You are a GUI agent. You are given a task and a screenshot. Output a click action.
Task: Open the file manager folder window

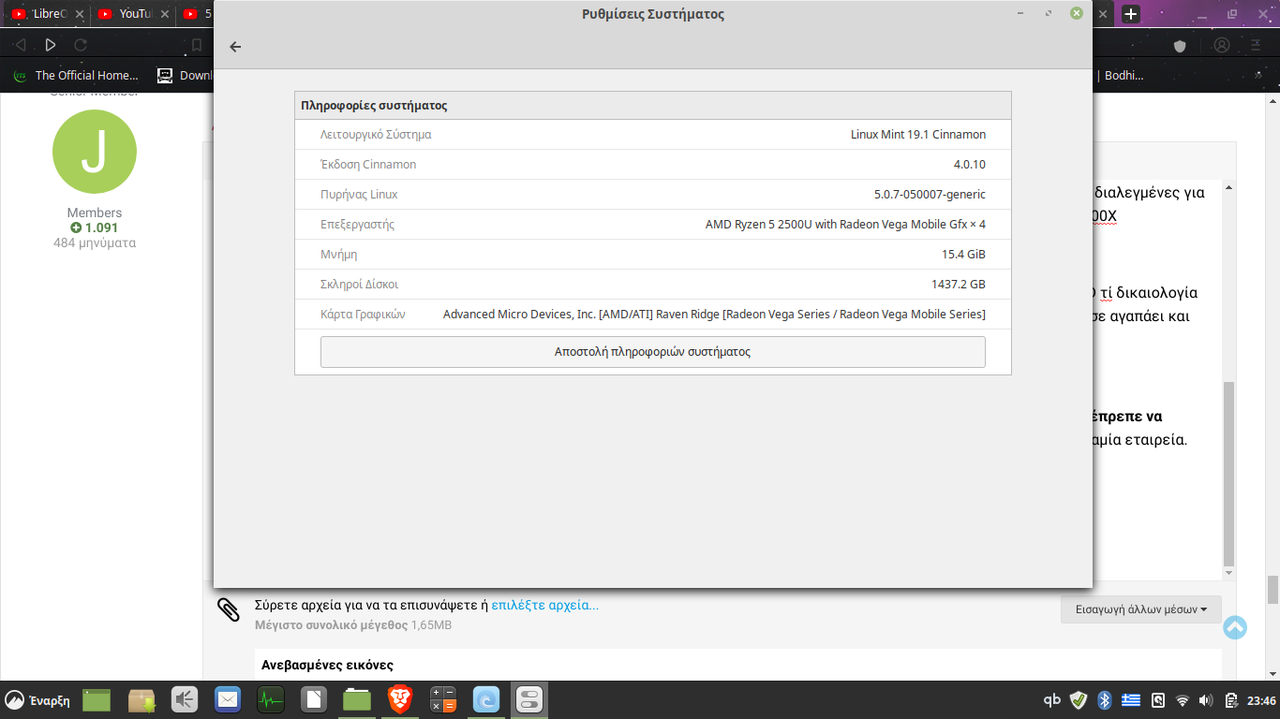click(357, 700)
